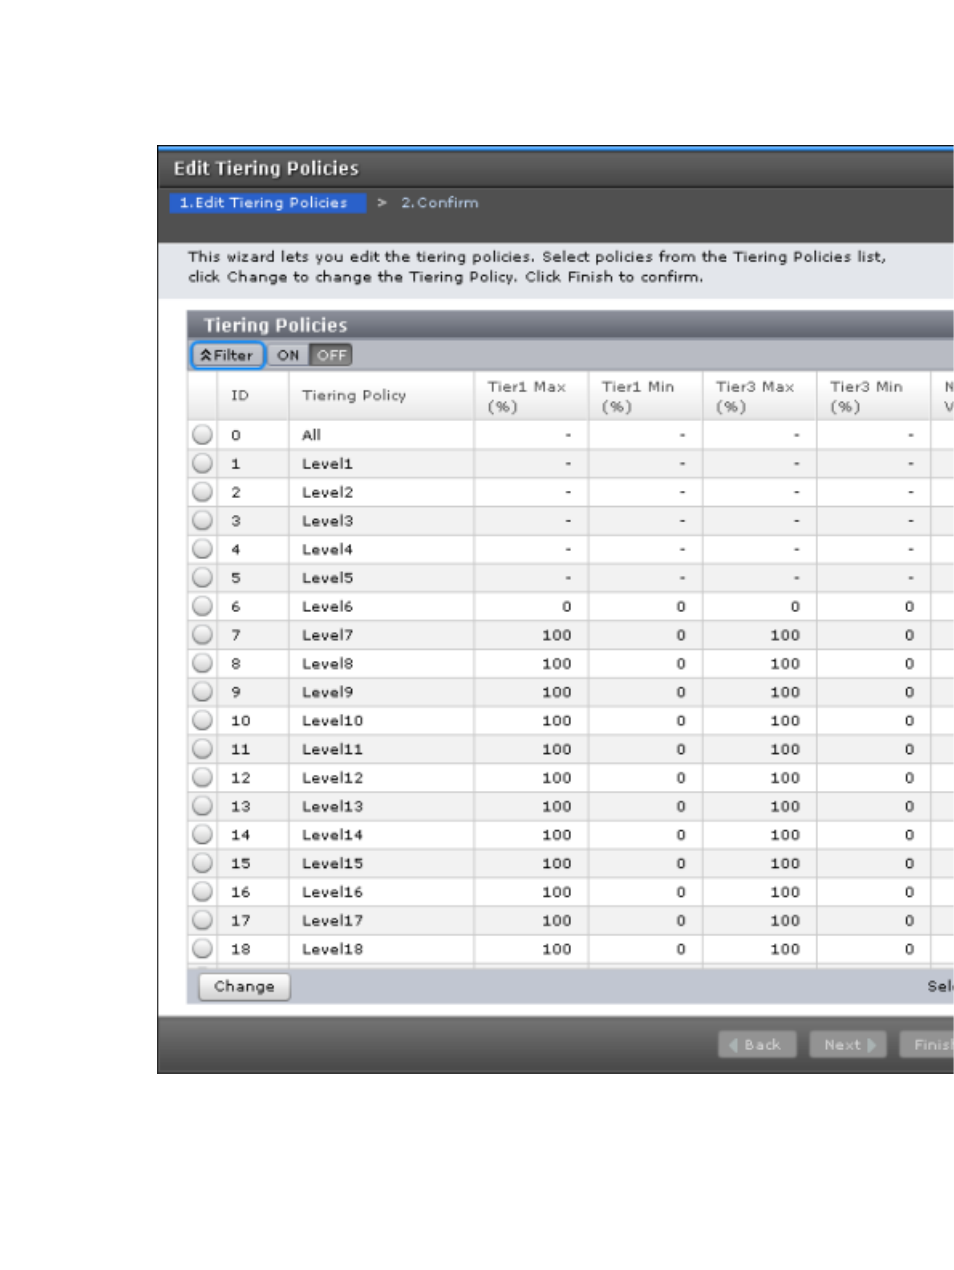Click the 'Level6' policy name
Screen dimensions: 954x1270
point(327,606)
